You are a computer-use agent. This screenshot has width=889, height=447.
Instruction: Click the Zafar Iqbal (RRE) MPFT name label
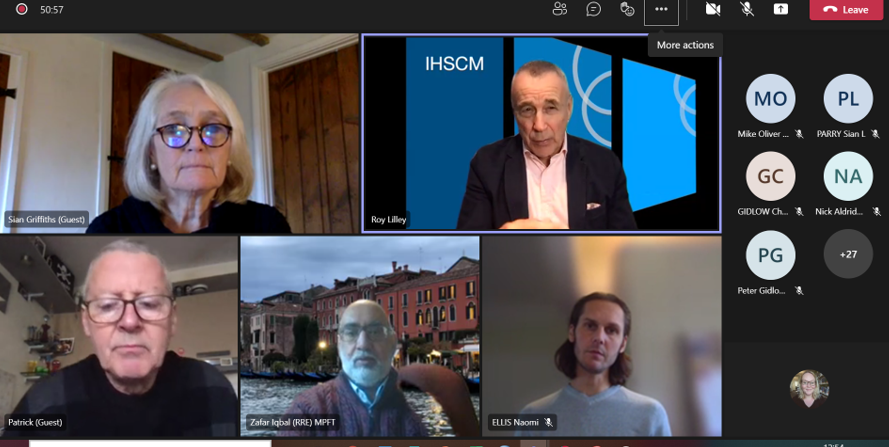[293, 422]
